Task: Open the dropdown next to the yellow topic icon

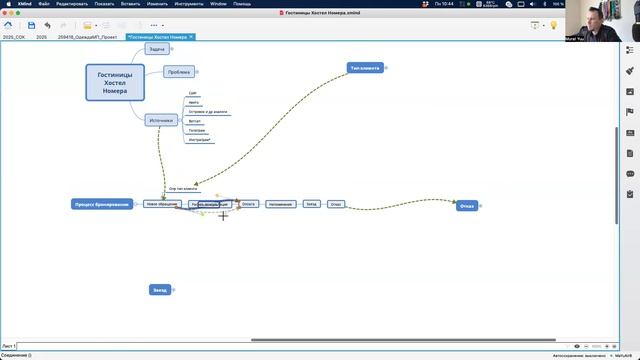Action: (x=96, y=26)
